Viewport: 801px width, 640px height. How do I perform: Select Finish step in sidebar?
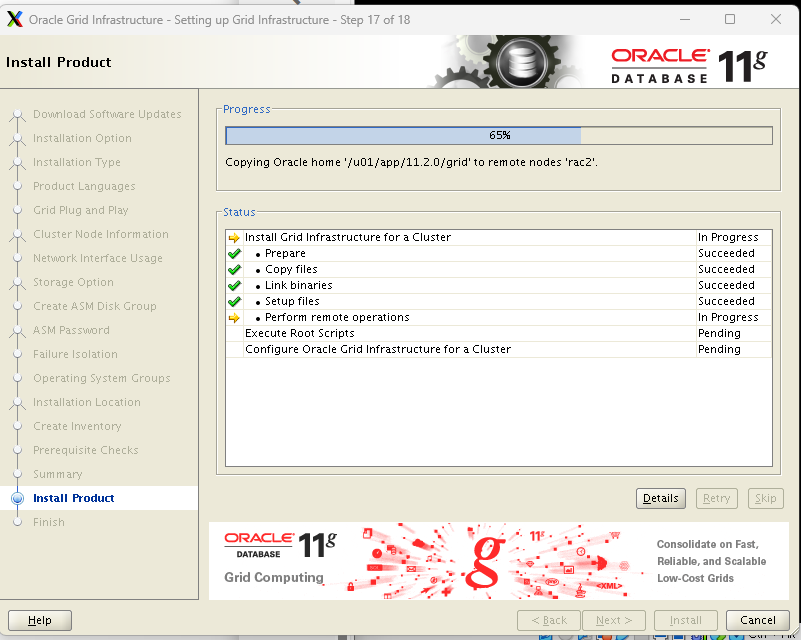pyautogui.click(x=49, y=522)
